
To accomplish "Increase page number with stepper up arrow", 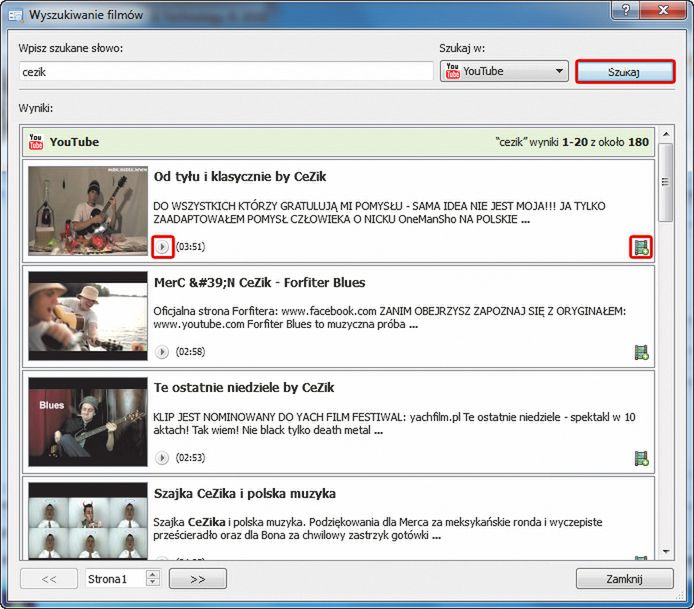I will (x=153, y=574).
